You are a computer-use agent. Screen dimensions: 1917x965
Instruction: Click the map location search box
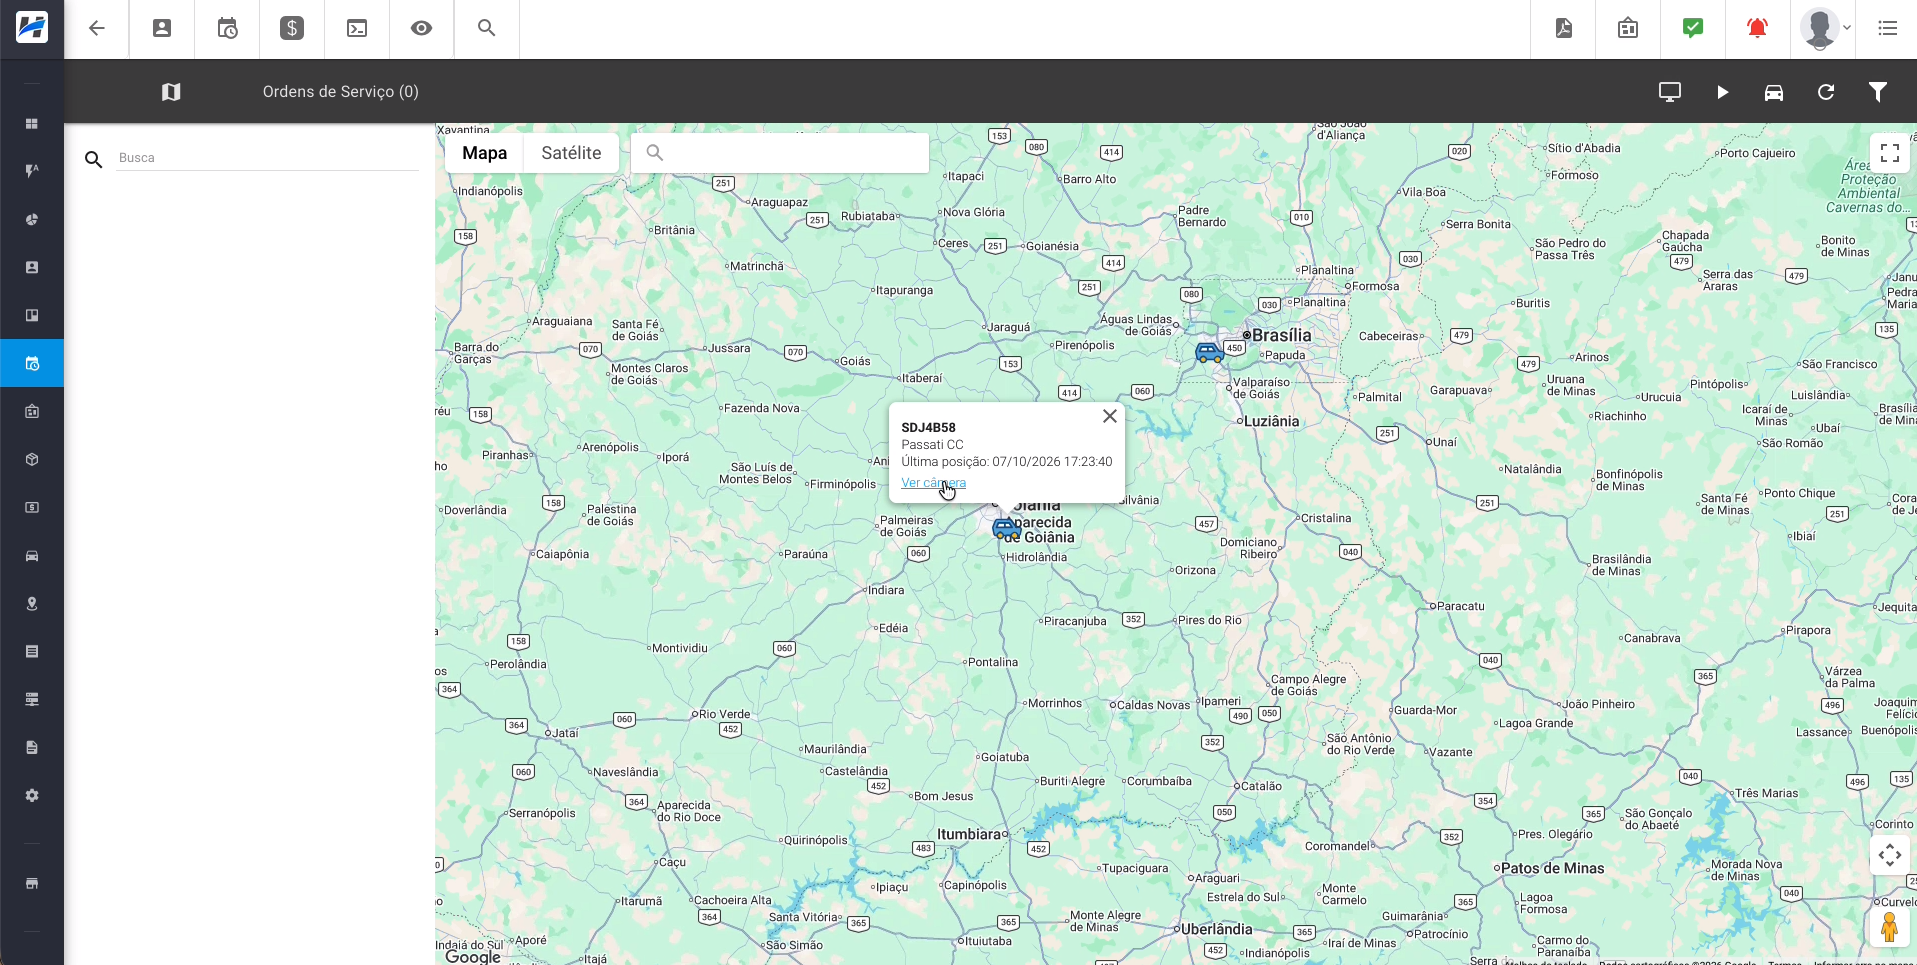coord(780,153)
